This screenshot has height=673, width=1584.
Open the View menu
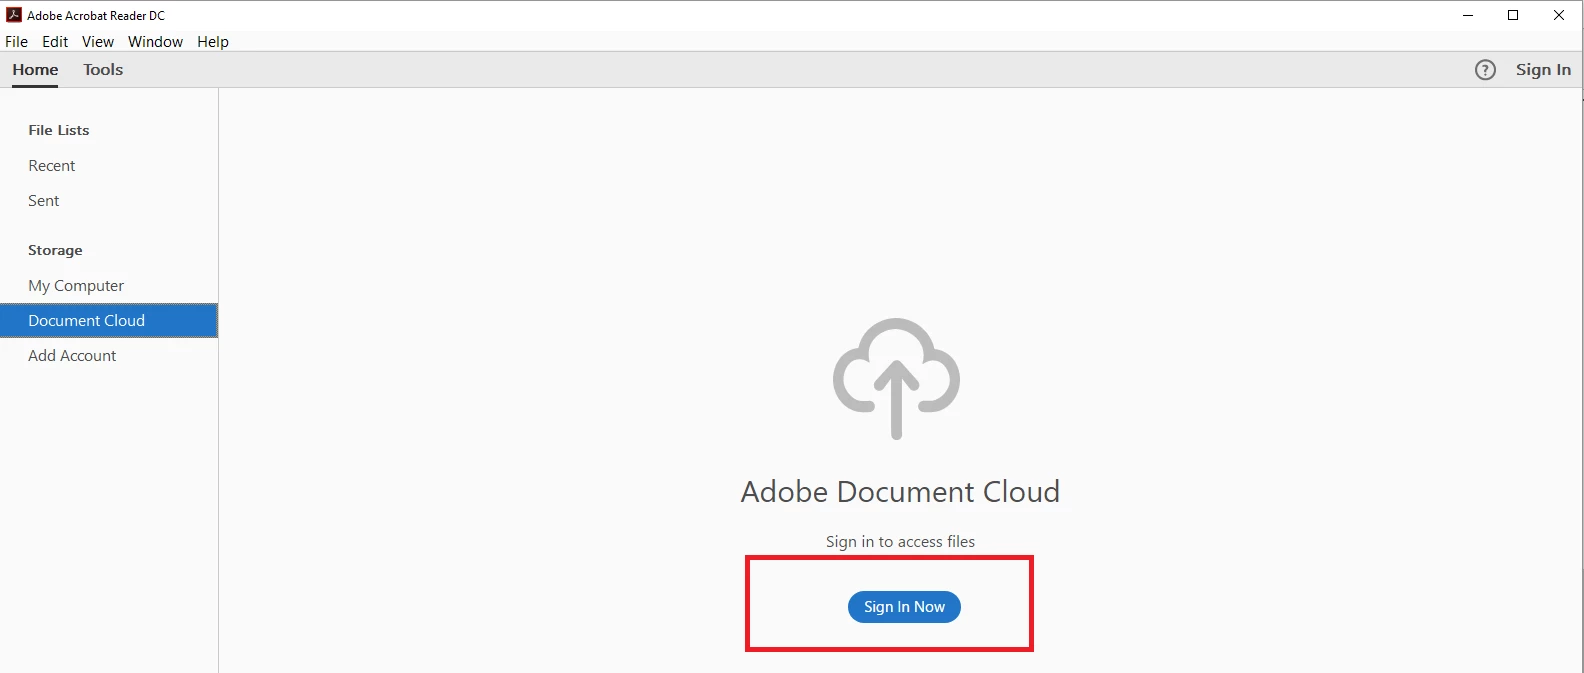(x=98, y=42)
